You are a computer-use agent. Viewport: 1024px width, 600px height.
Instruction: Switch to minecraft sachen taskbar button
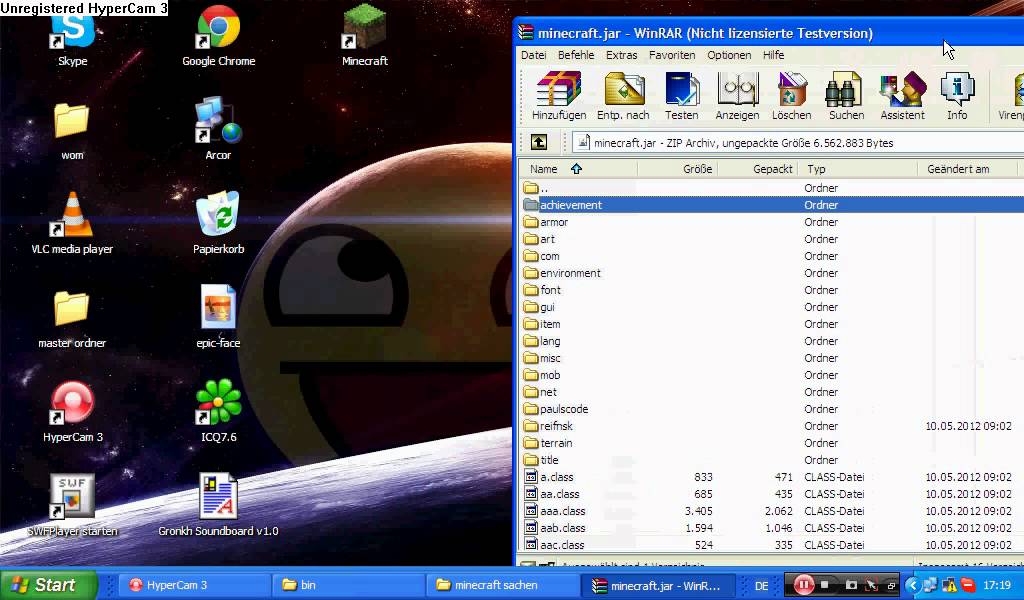point(503,585)
